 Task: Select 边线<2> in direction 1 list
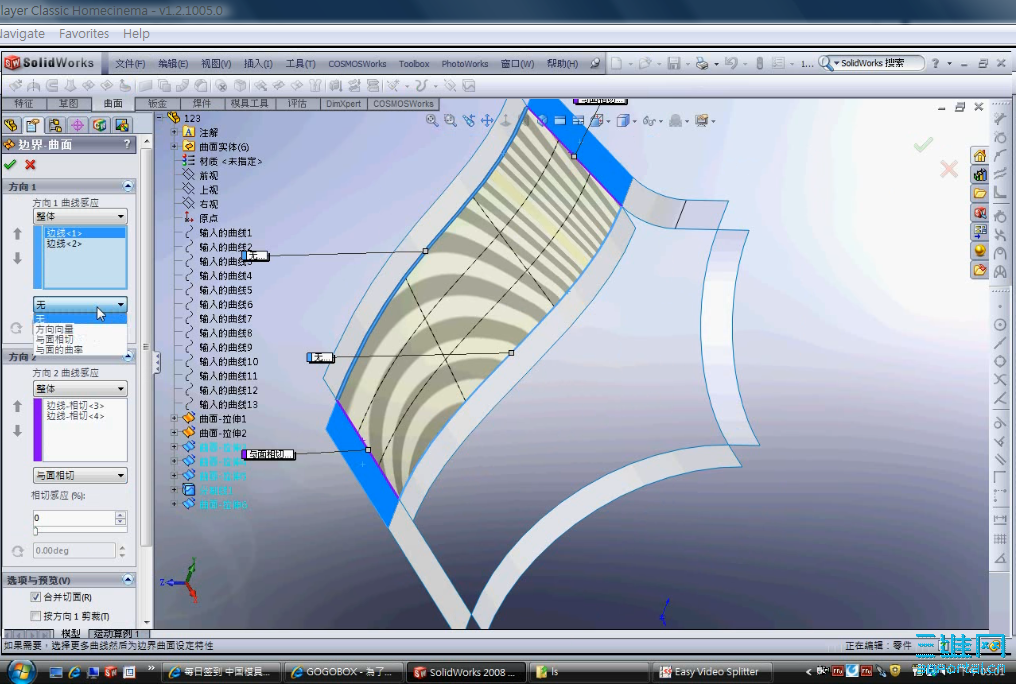coord(64,244)
